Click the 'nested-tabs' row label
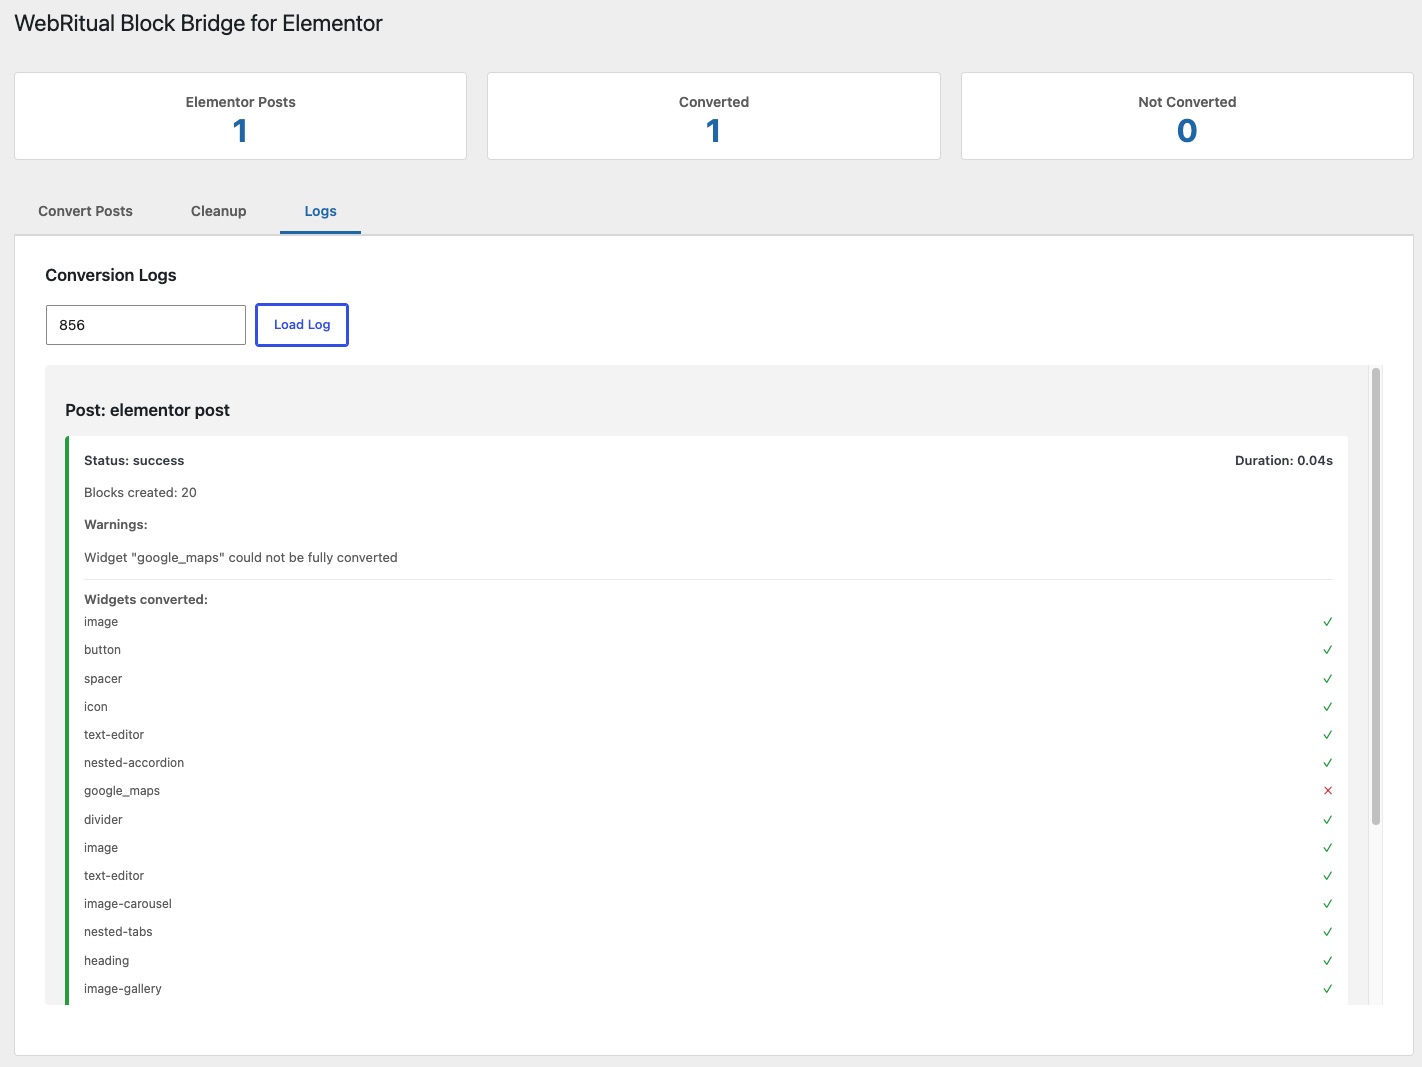Image resolution: width=1422 pixels, height=1067 pixels. (x=118, y=932)
